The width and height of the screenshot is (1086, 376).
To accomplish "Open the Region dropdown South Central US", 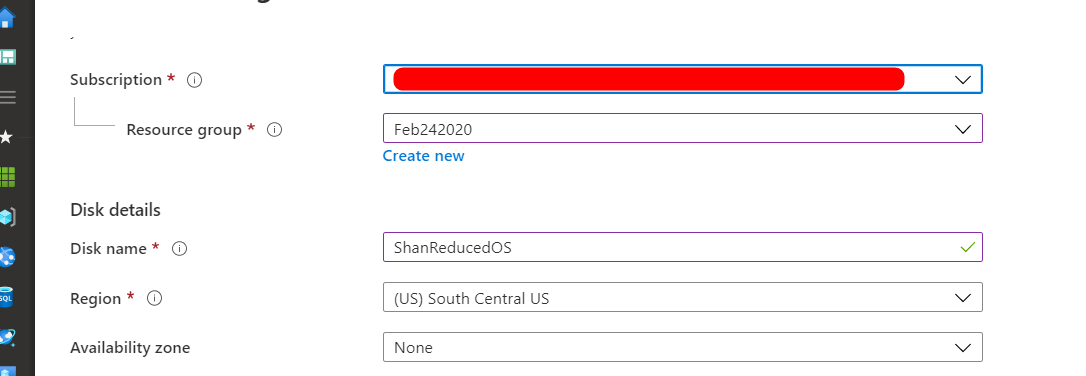I will pyautogui.click(x=682, y=297).
